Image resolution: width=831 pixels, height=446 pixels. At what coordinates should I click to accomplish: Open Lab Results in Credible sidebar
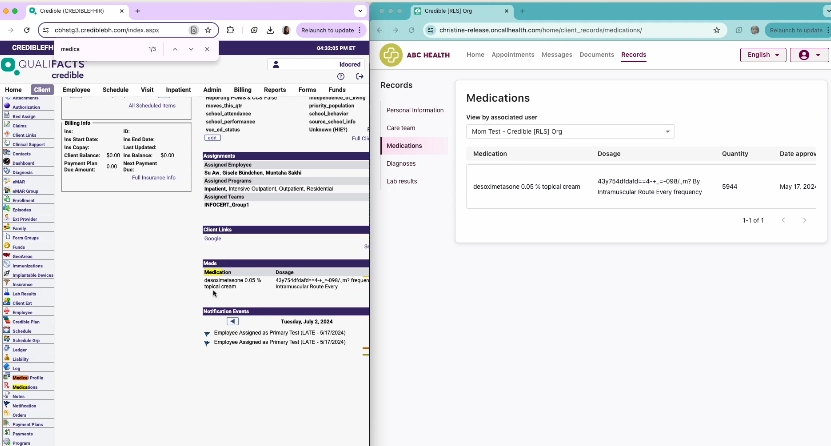point(24,293)
